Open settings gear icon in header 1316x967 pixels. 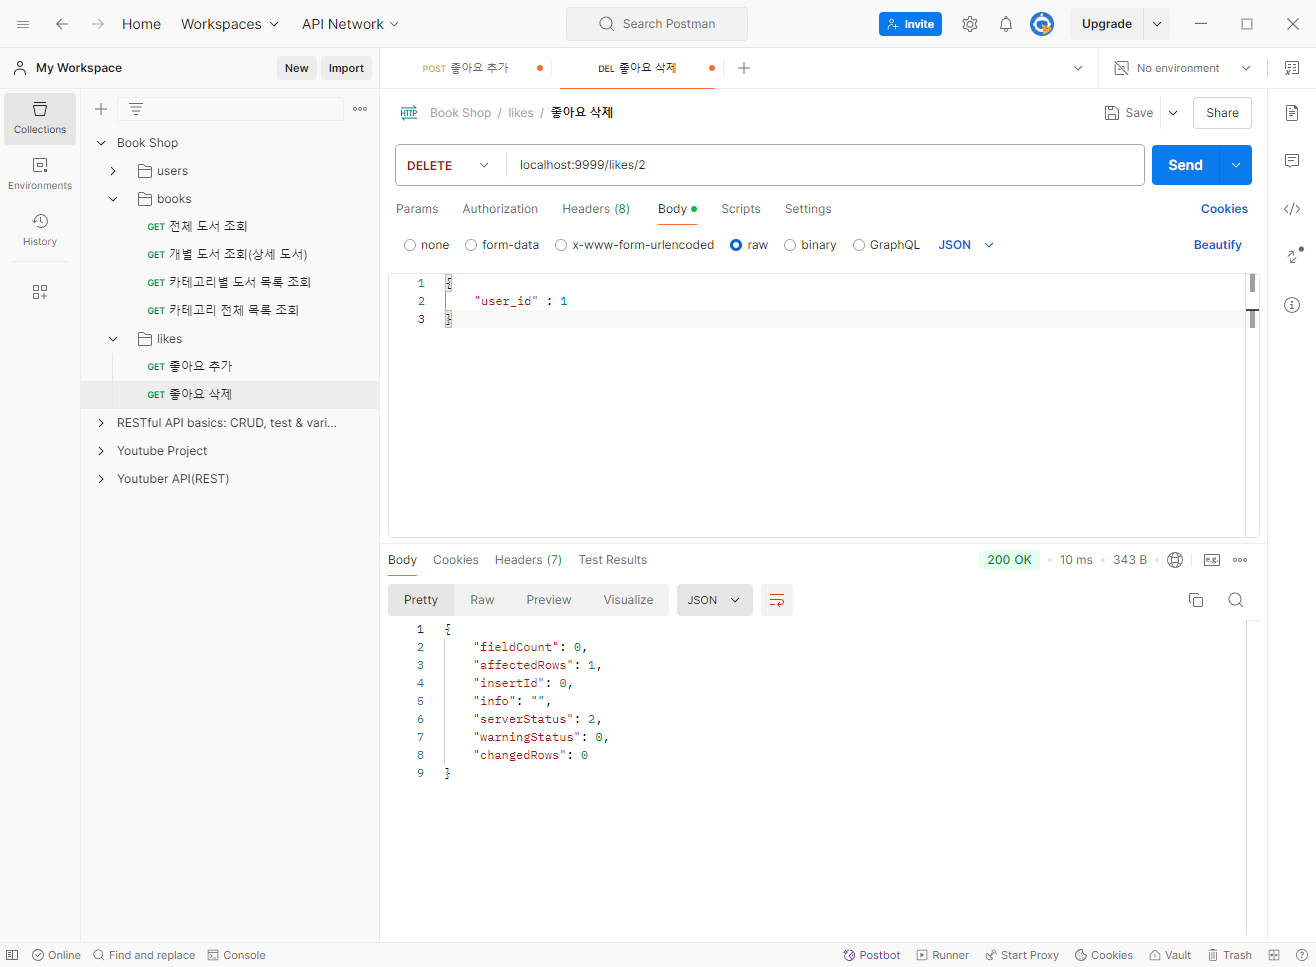(x=970, y=24)
